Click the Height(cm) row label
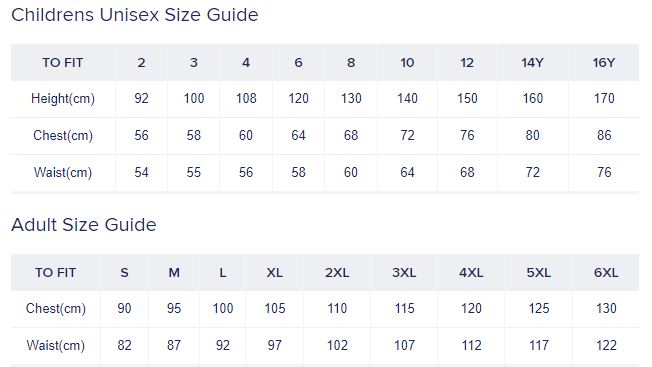 [63, 99]
